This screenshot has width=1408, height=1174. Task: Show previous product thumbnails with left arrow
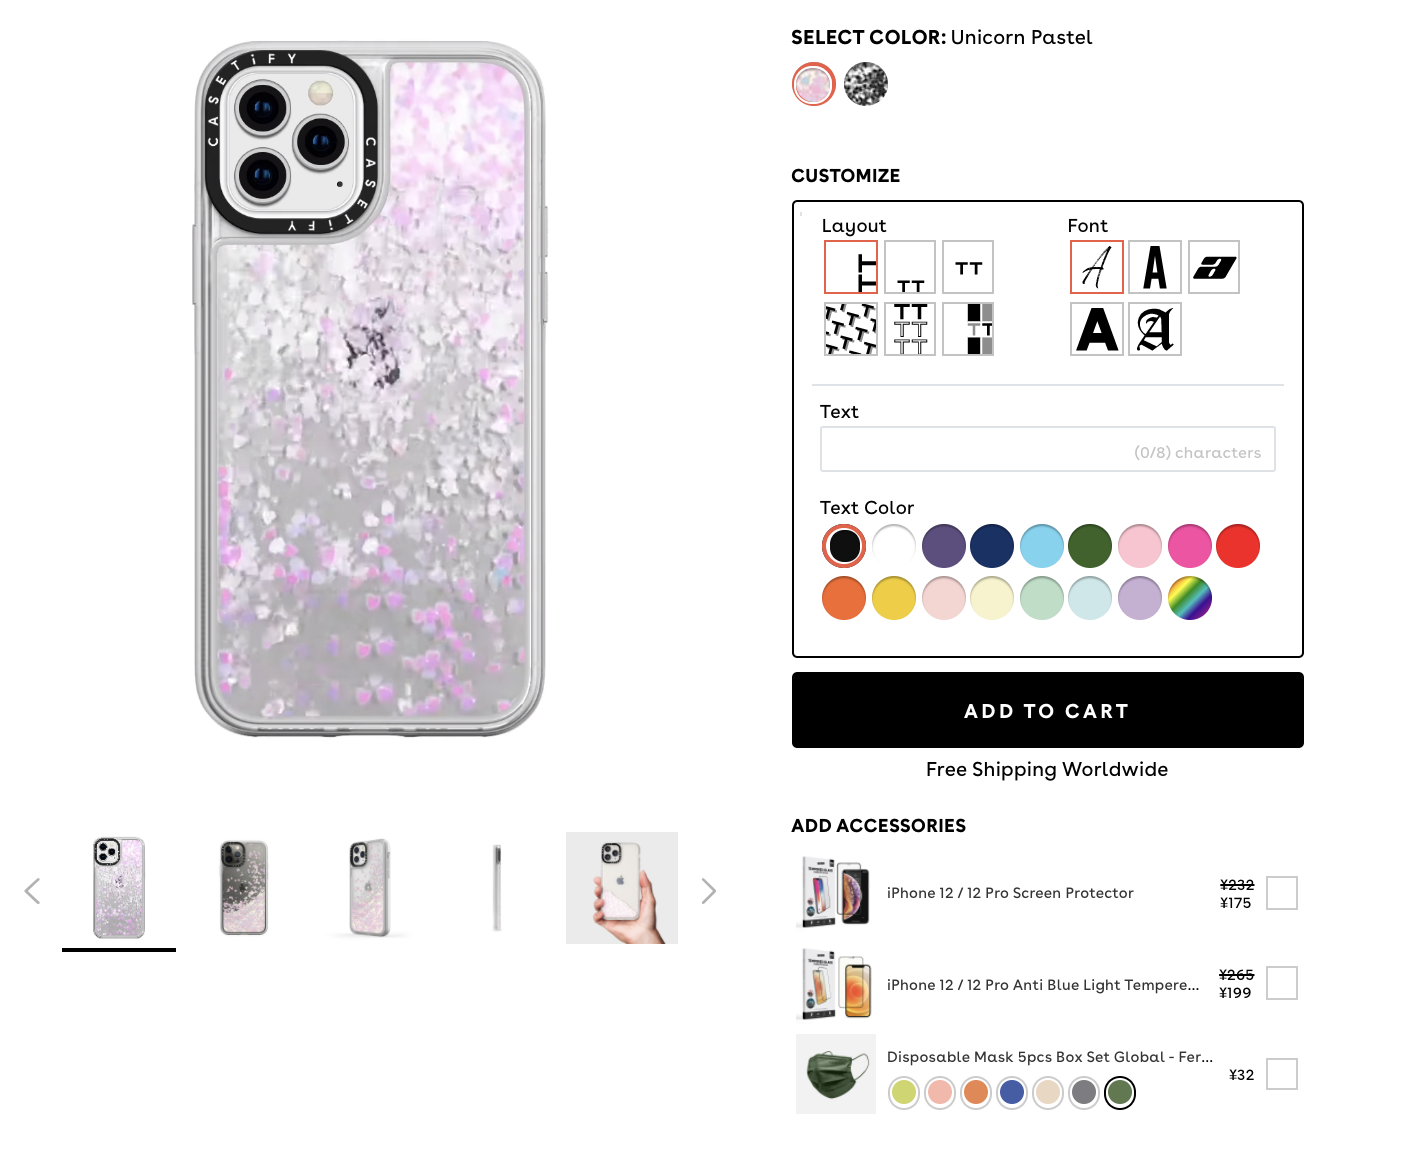coord(32,891)
